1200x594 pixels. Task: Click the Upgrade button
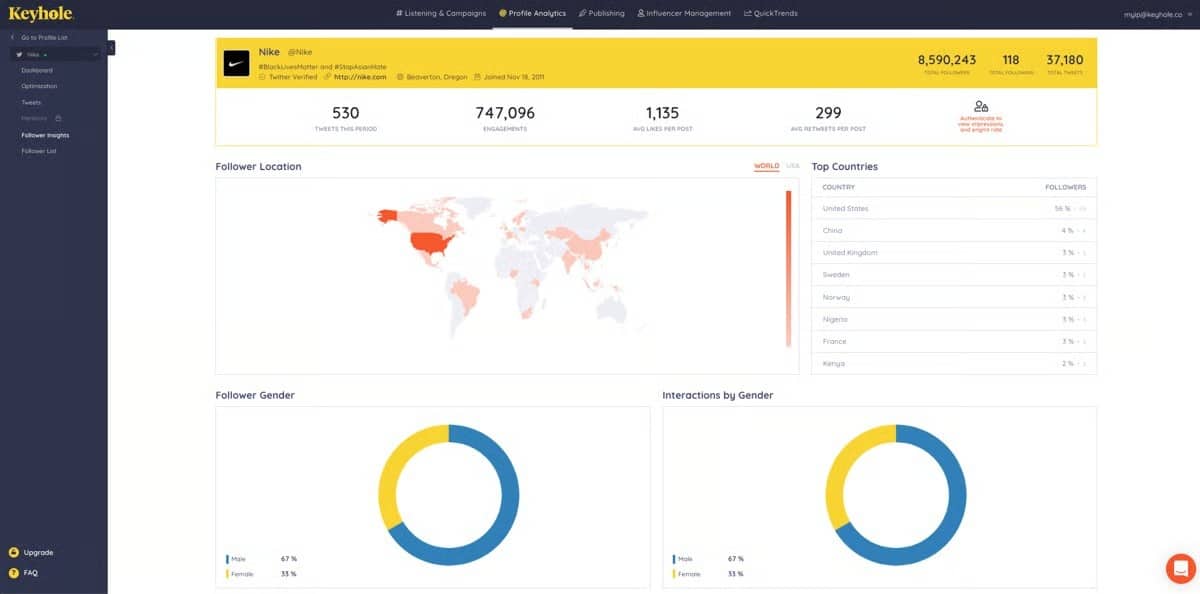(x=38, y=552)
